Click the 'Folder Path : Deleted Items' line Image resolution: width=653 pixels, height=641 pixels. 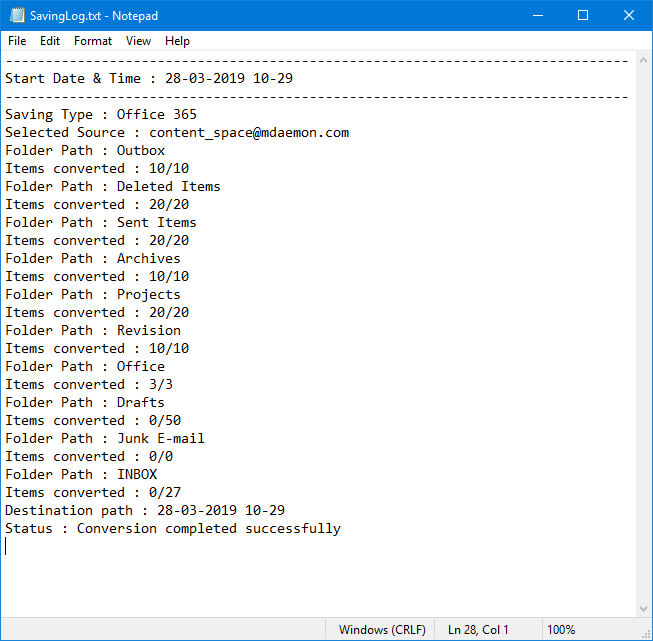(x=113, y=186)
